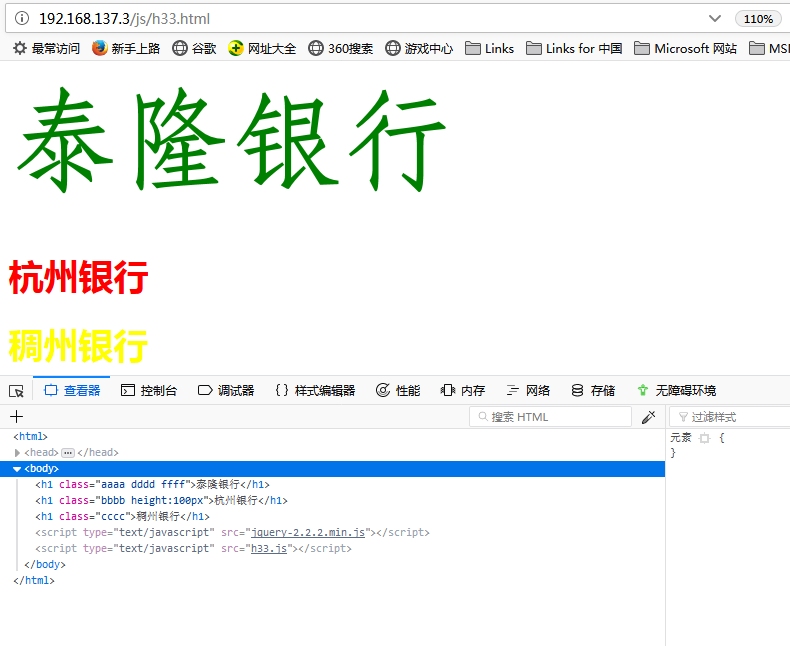Select the opening html tag node
790x646 pixels.
tap(30, 436)
